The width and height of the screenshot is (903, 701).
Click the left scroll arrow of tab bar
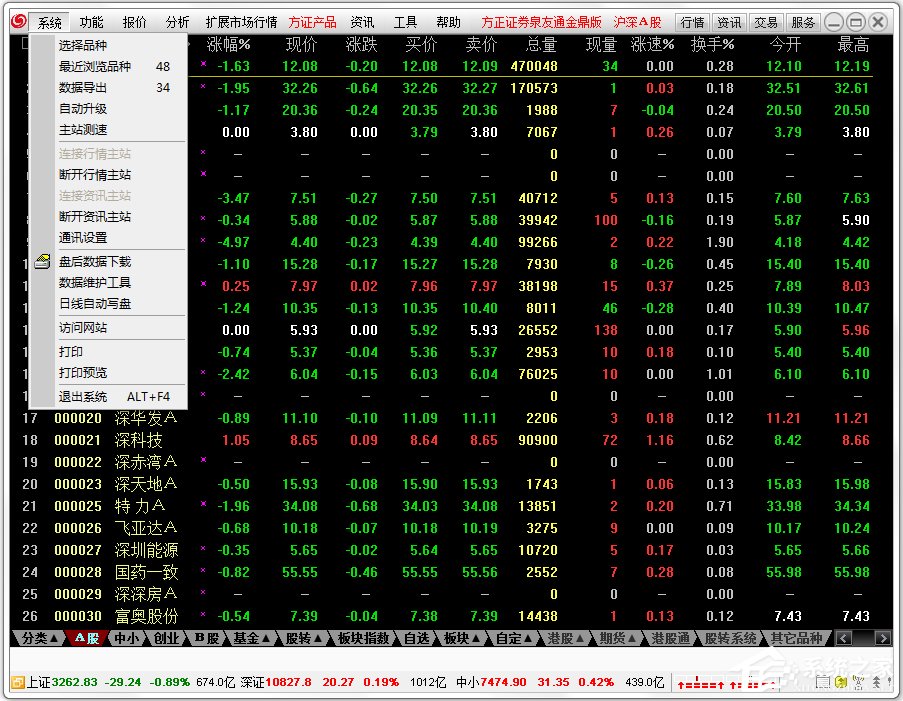point(844,638)
